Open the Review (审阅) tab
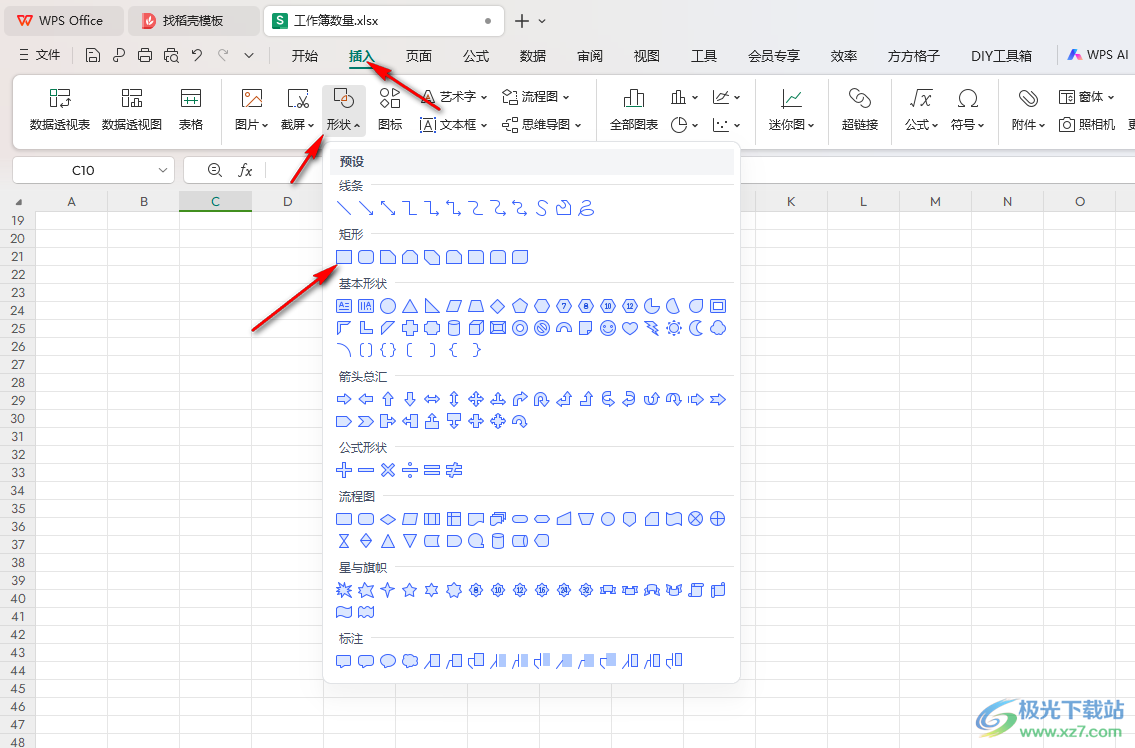The height and width of the screenshot is (748, 1135). pos(589,56)
